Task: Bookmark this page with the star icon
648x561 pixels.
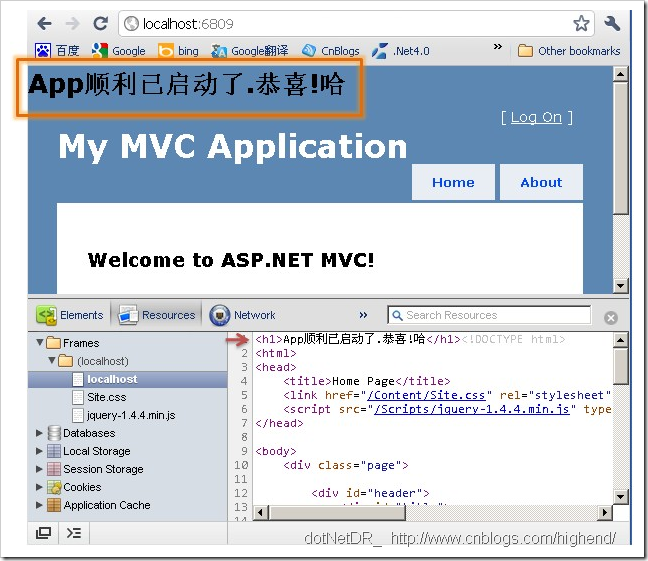Action: coord(581,23)
